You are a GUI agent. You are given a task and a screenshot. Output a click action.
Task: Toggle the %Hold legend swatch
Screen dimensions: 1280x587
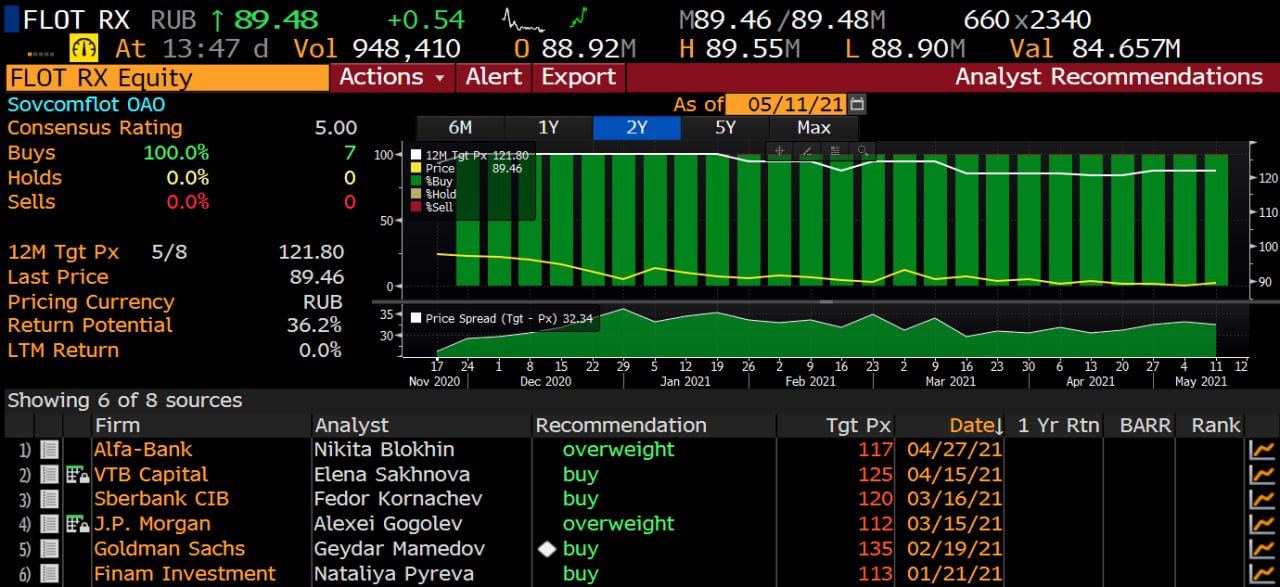point(415,194)
